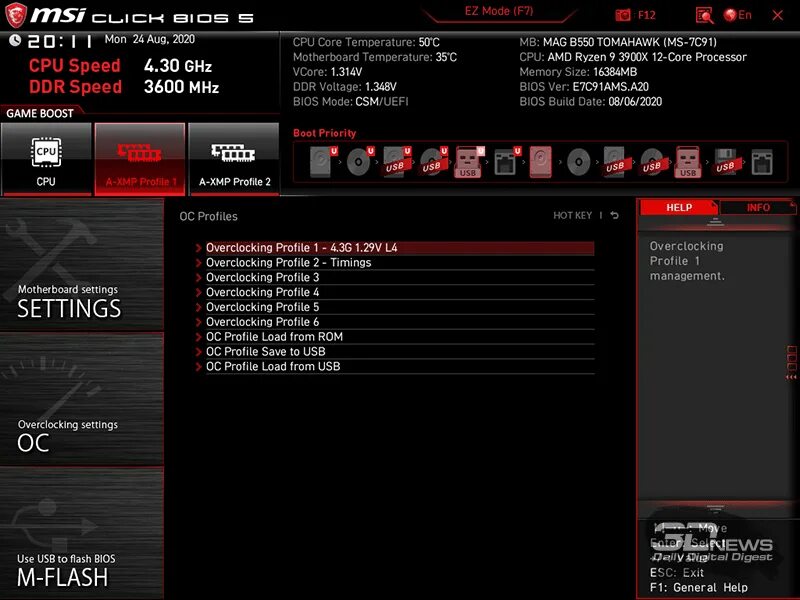The height and width of the screenshot is (600, 800).
Task: Click Motherboard Temperature: 35°C reading
Action: tap(374, 57)
